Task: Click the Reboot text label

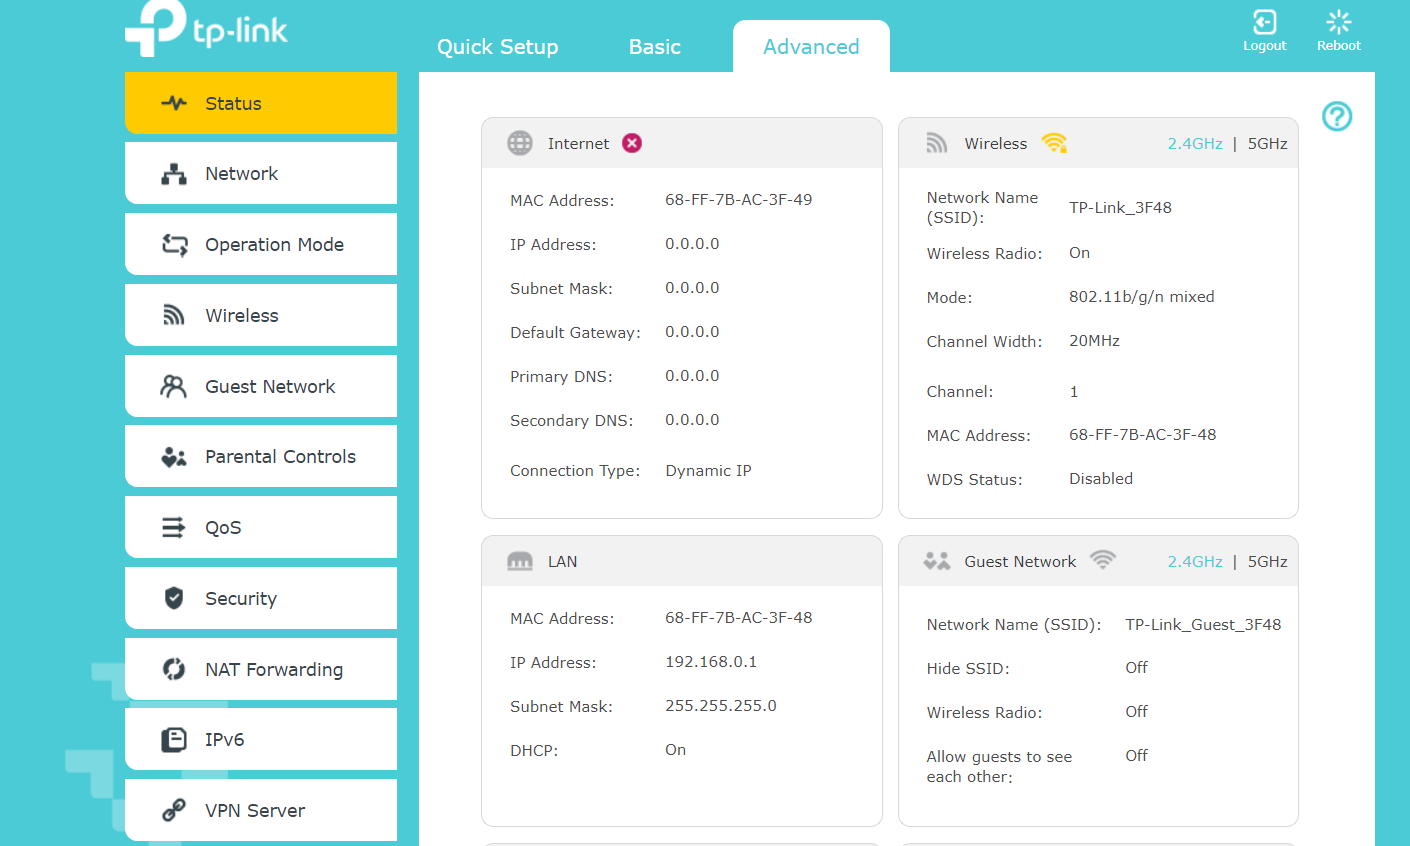Action: coord(1339,46)
